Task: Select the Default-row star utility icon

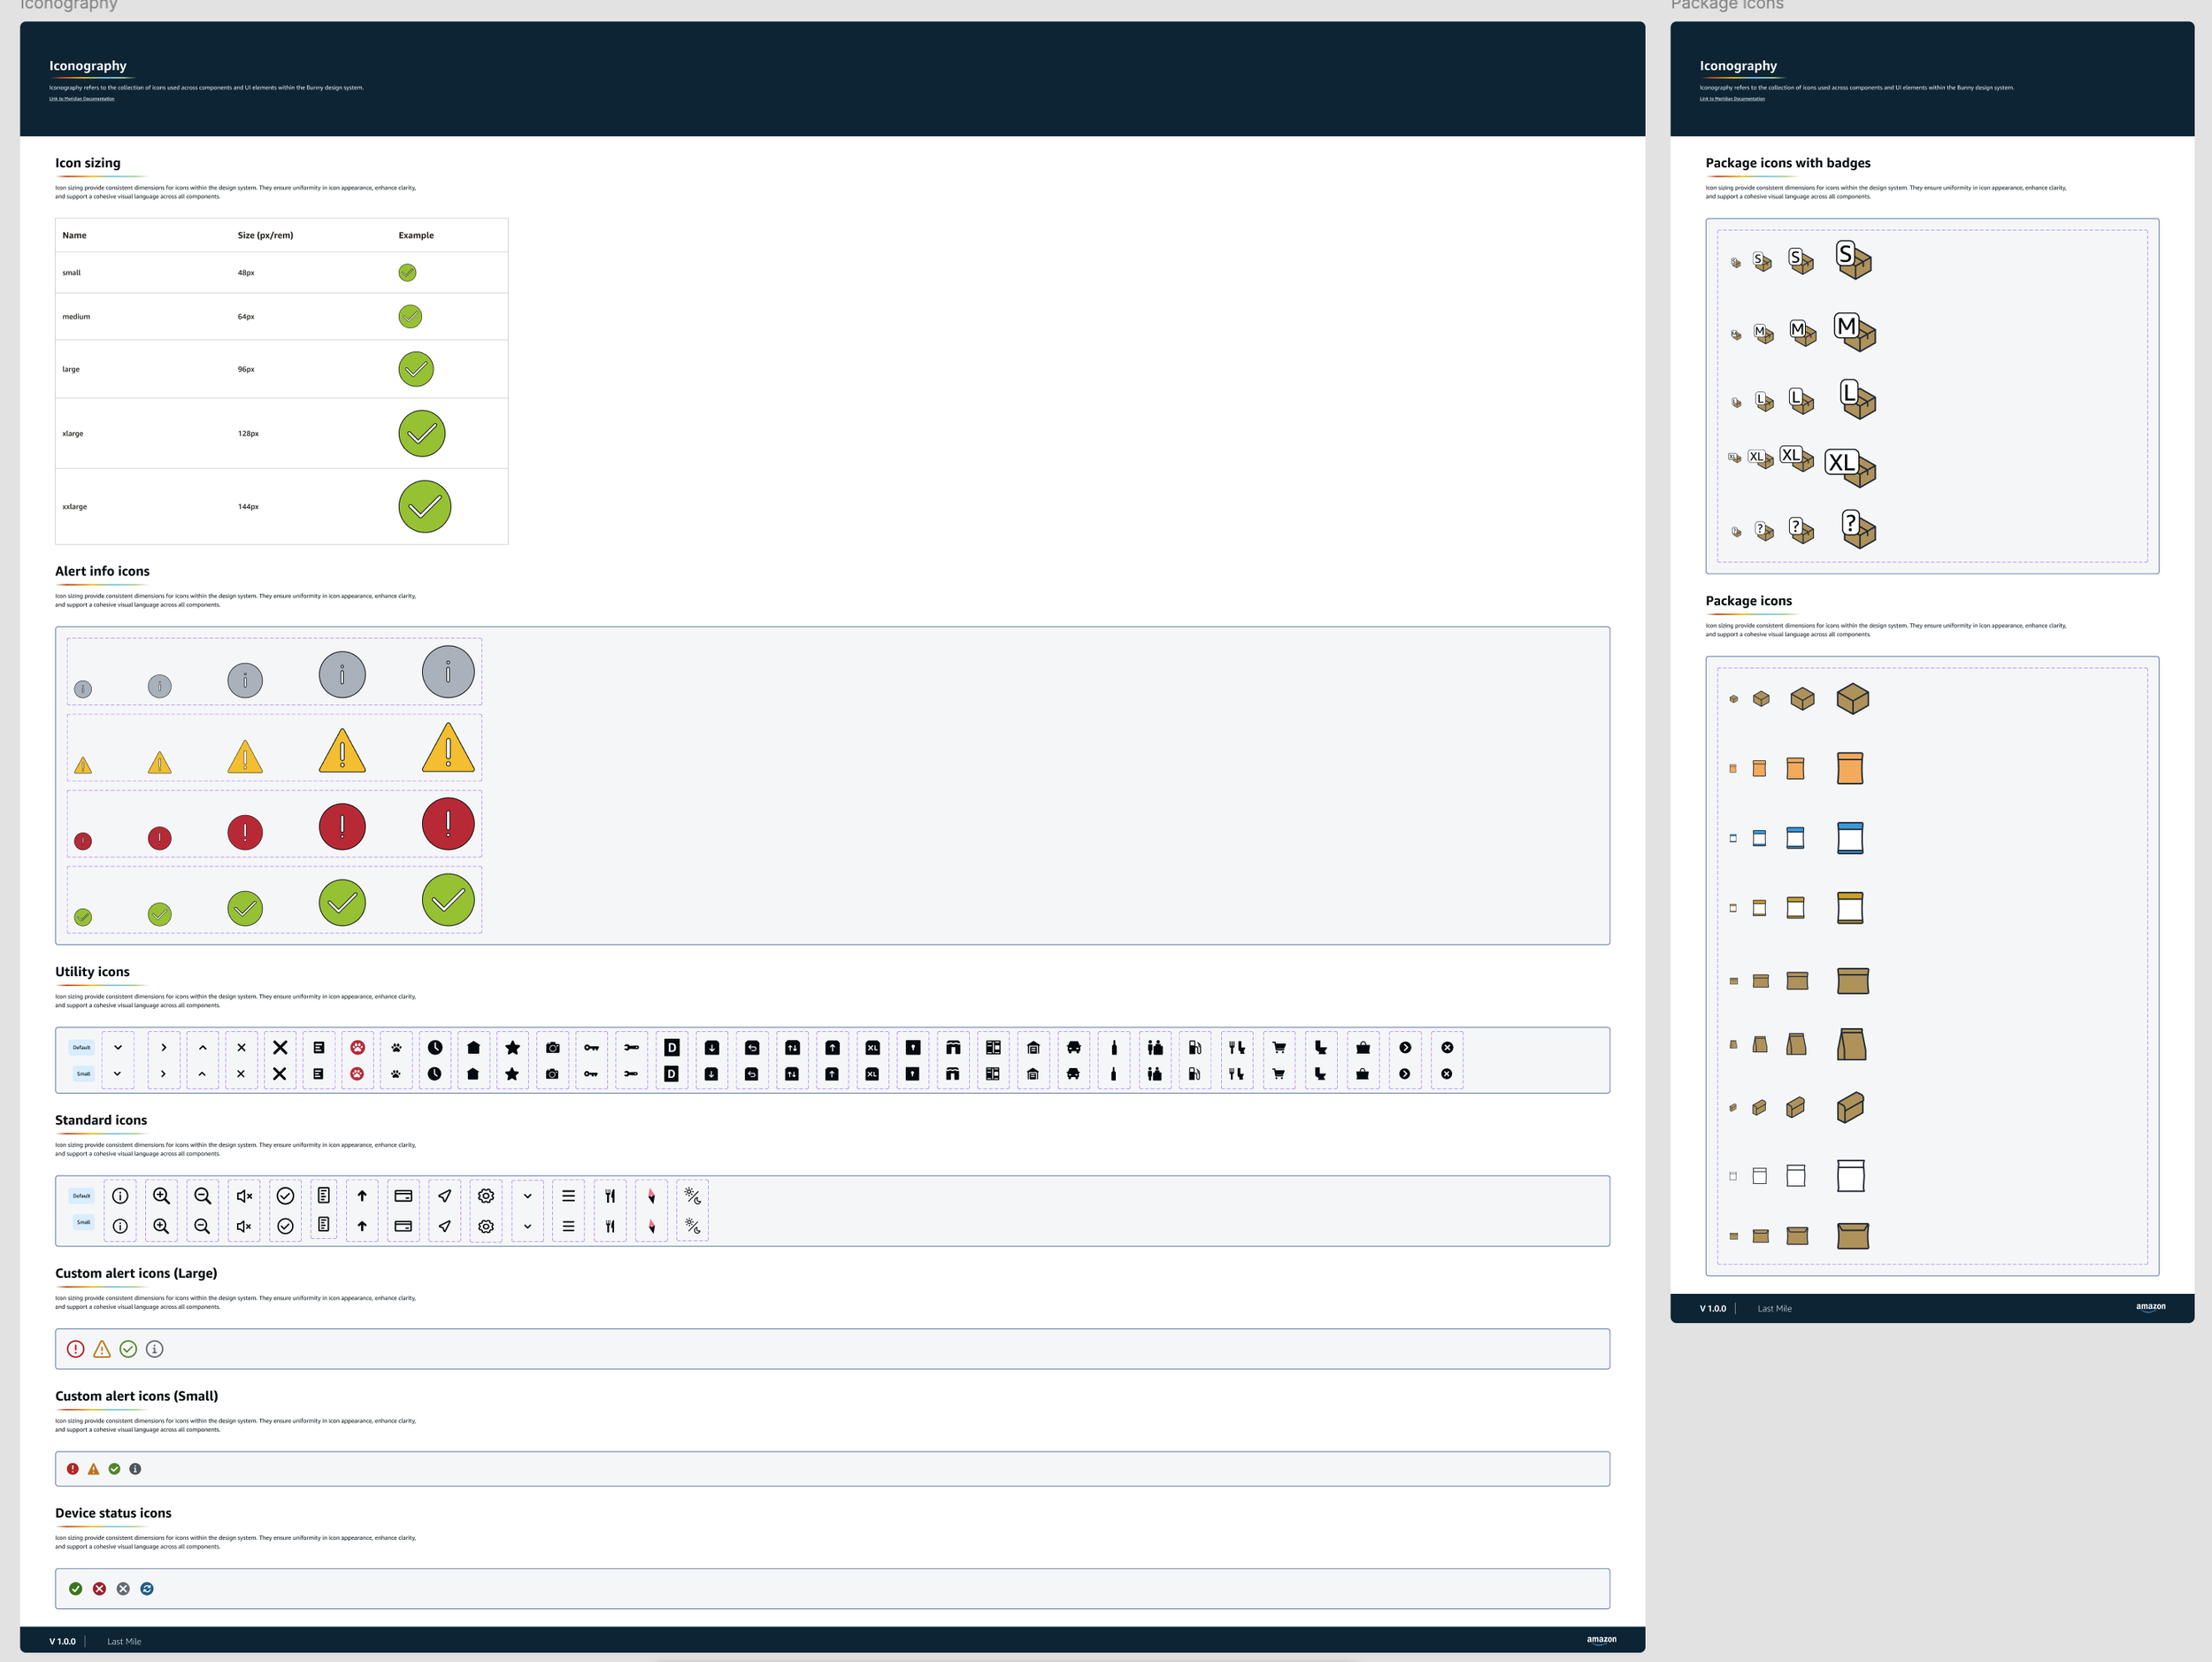Action: tap(513, 1047)
